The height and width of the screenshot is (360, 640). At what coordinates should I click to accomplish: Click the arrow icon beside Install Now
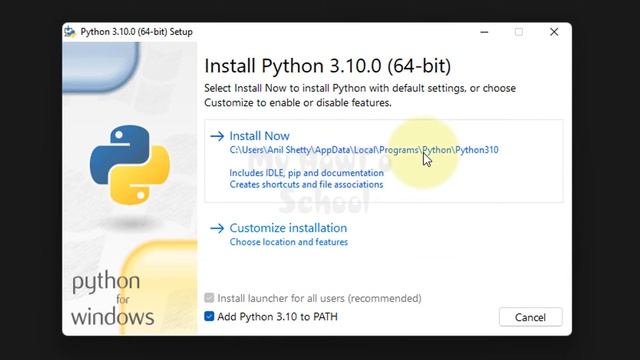pyautogui.click(x=217, y=136)
